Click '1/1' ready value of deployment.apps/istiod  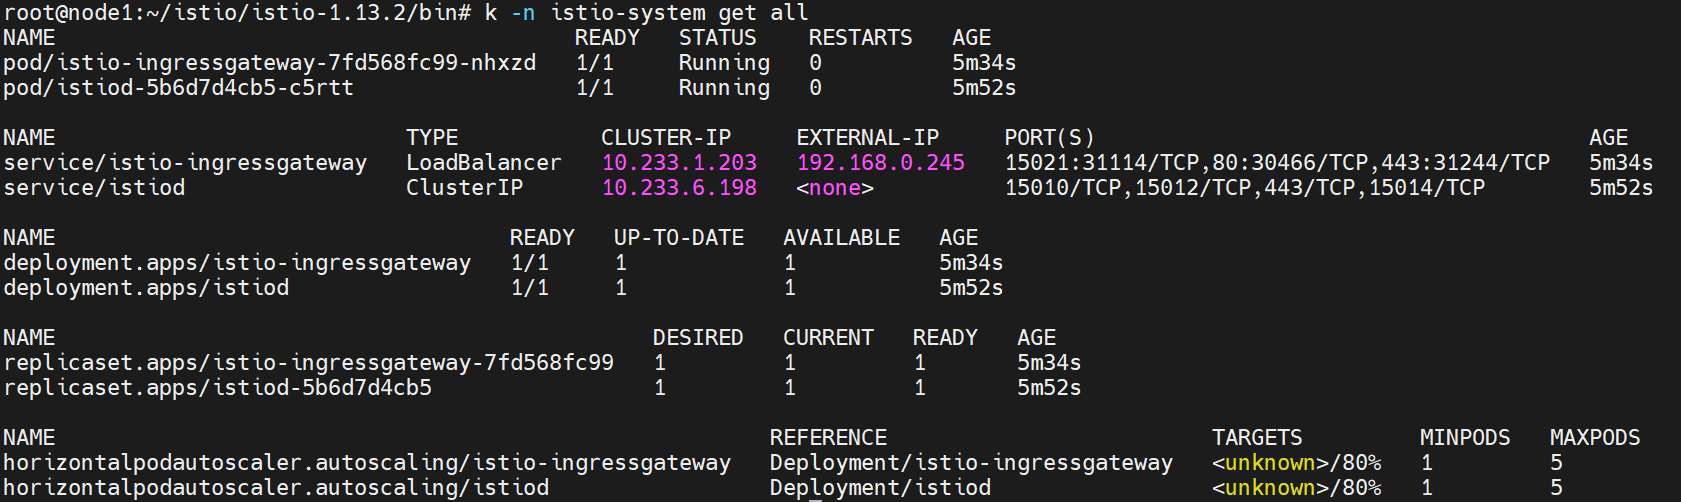tap(530, 288)
